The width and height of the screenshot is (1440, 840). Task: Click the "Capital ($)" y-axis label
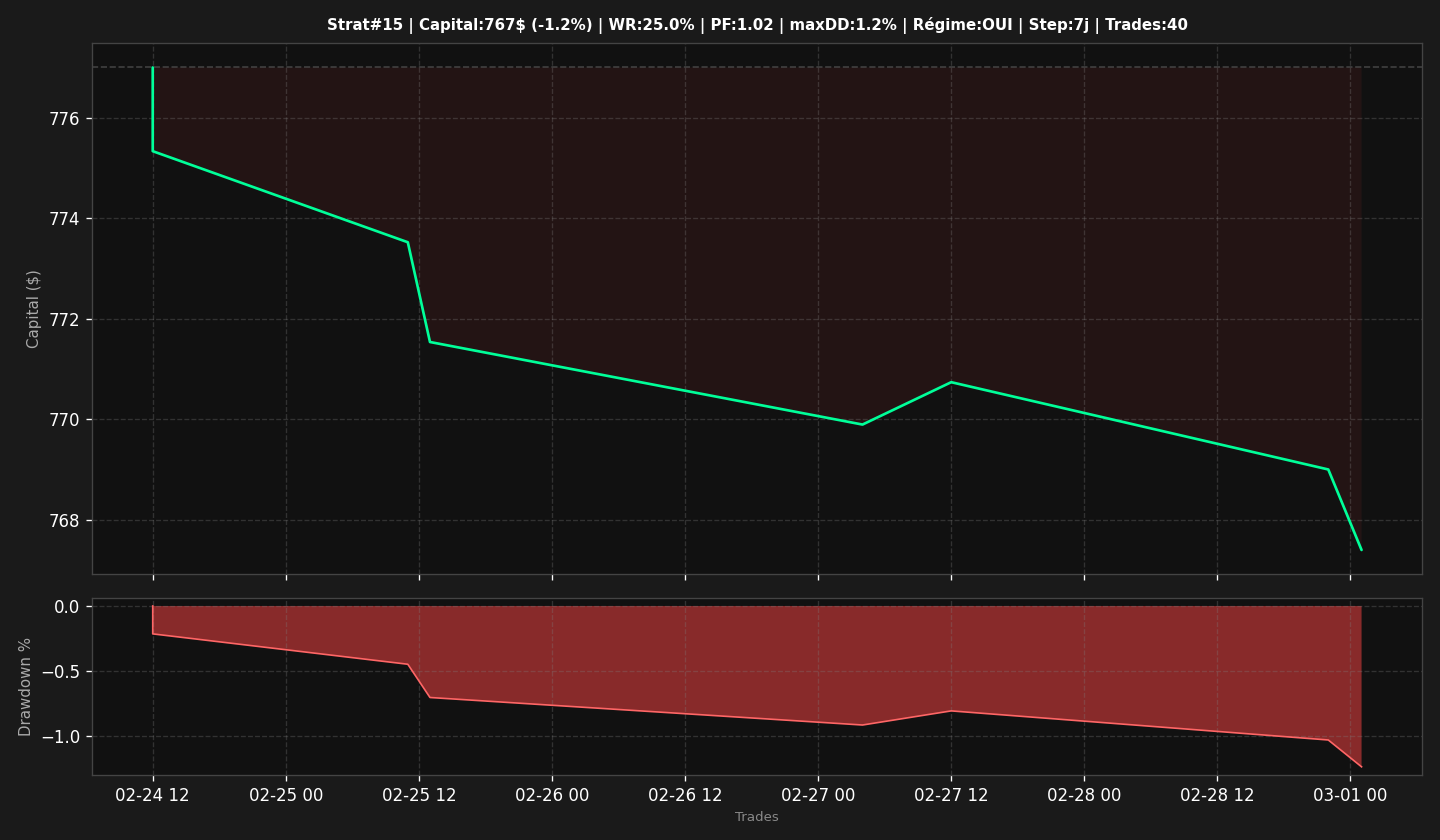34,309
